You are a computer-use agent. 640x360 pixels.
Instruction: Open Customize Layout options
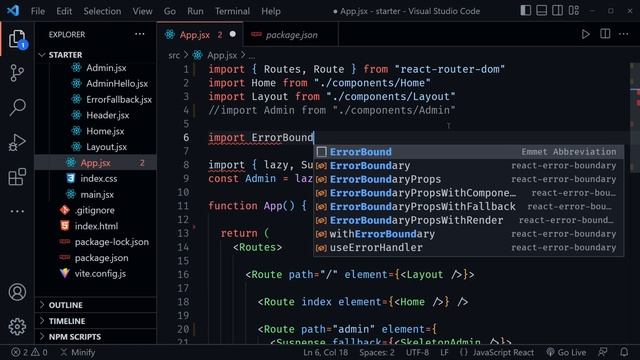point(574,11)
